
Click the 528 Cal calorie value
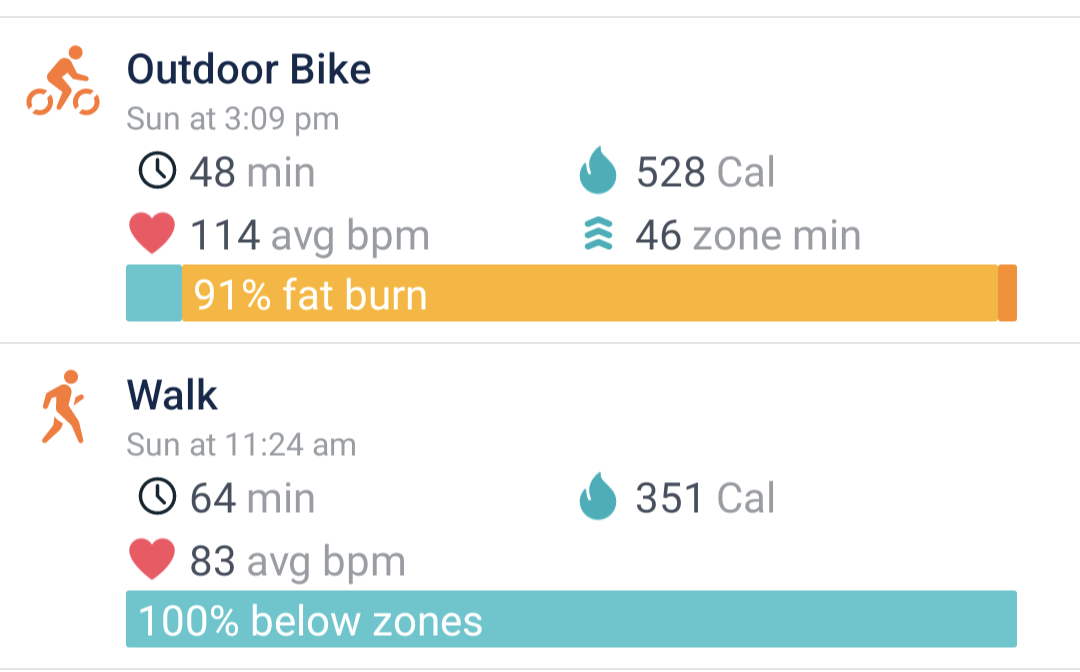[705, 171]
